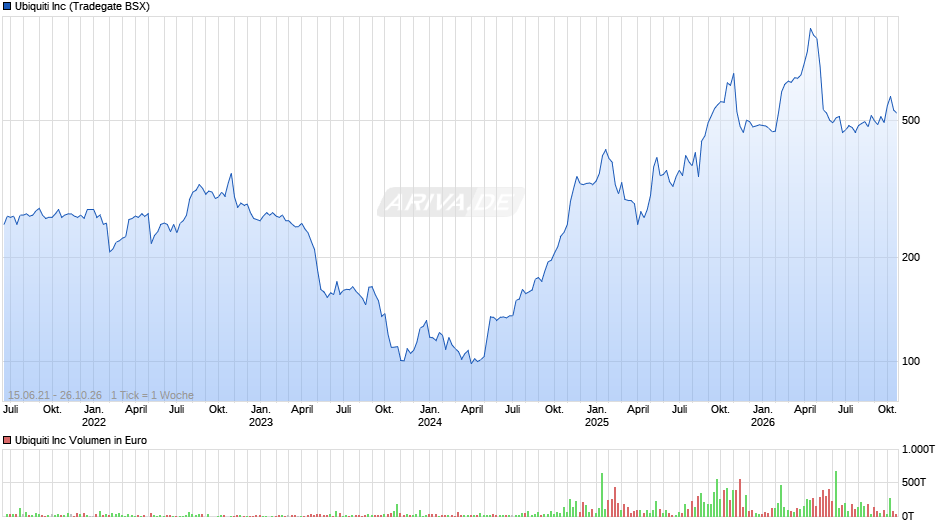Click the date range 15.06.21 - 26.10.26
The image size is (940, 526).
[x=55, y=395]
